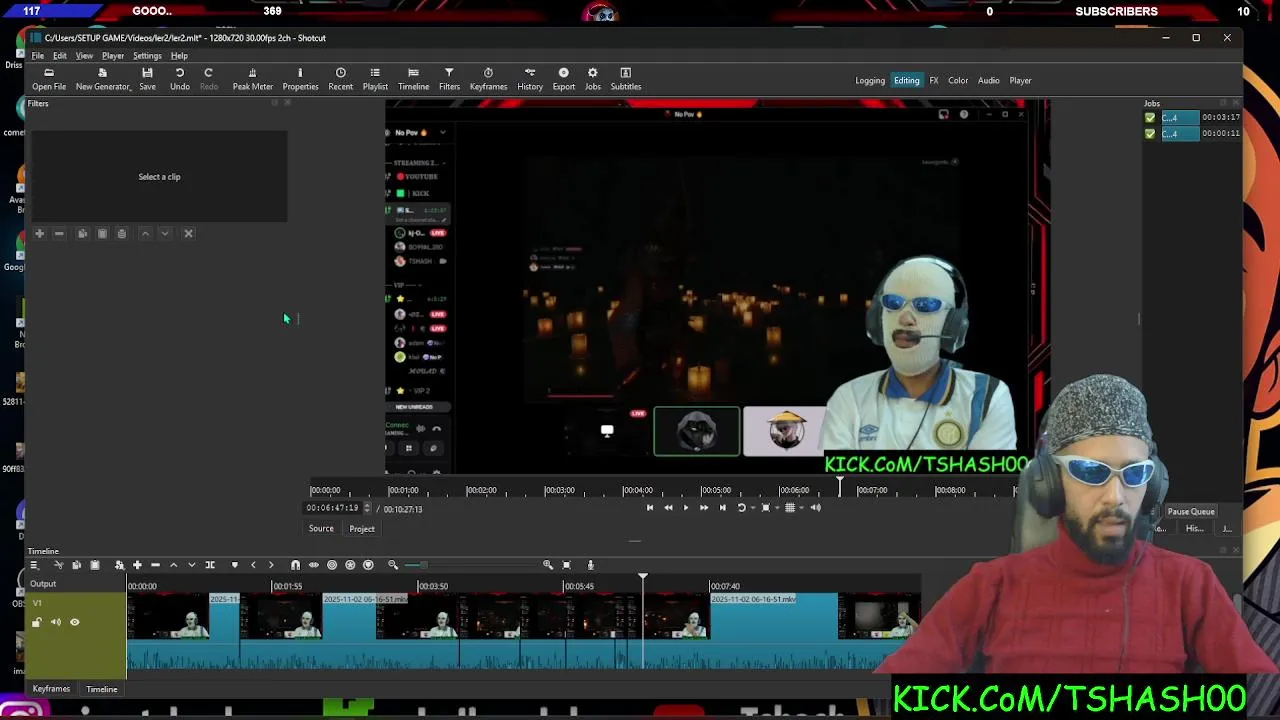The image size is (1280, 720).
Task: Open the Peak Meter panel
Action: tap(252, 79)
